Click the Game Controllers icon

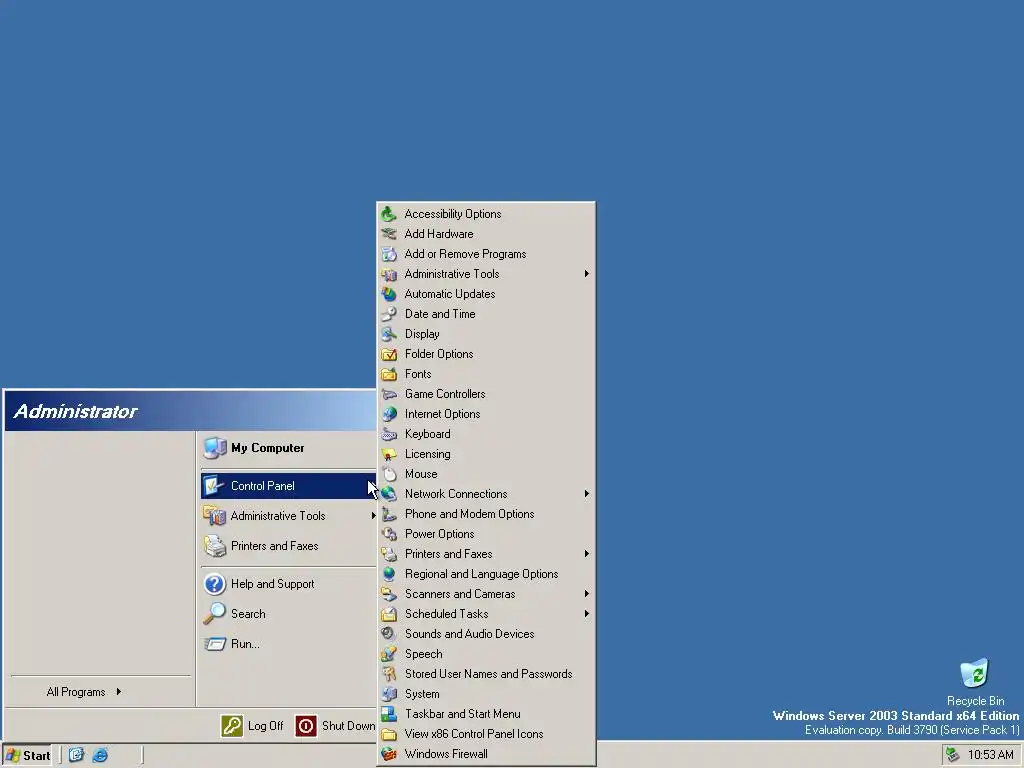pos(389,394)
